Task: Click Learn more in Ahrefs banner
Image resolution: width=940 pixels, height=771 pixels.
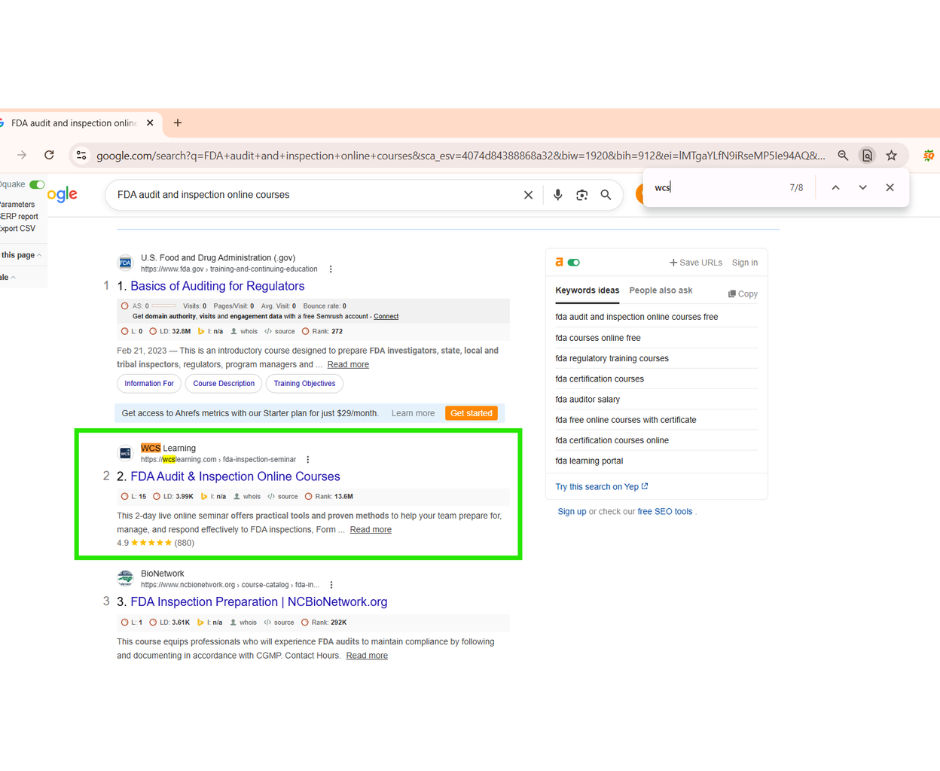Action: tap(413, 413)
